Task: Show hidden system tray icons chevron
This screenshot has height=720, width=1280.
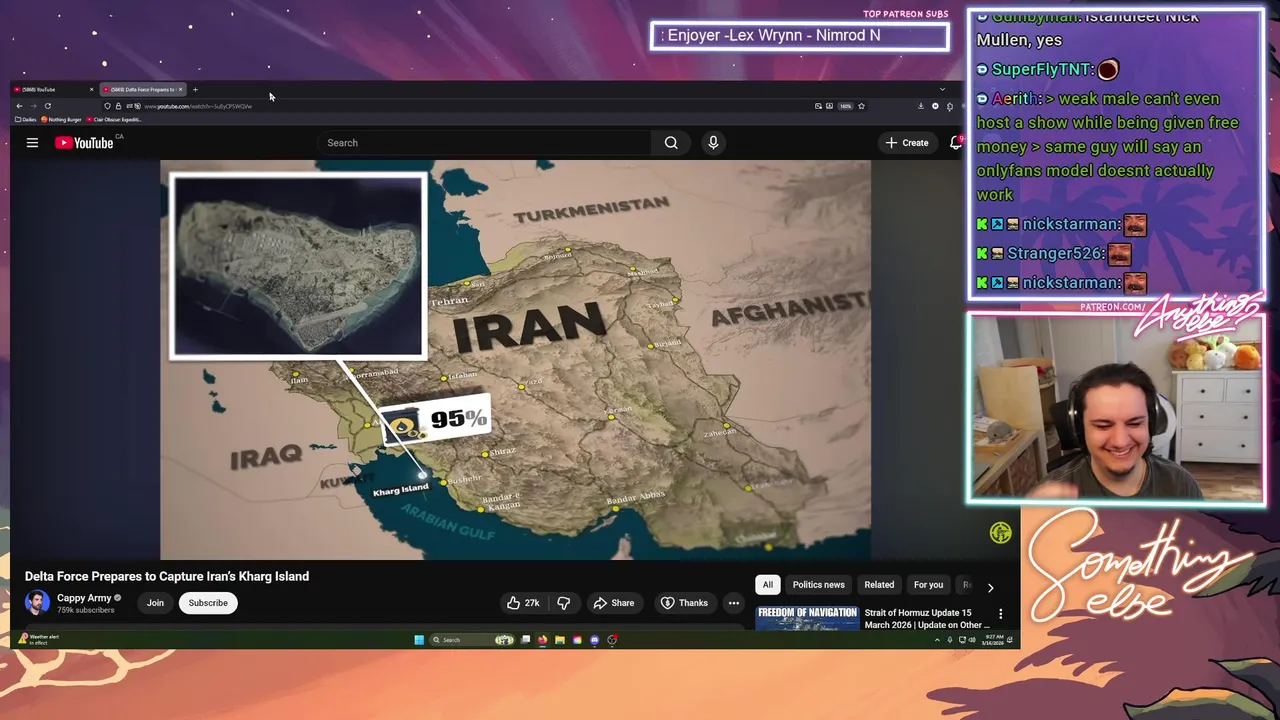Action: 937,640
